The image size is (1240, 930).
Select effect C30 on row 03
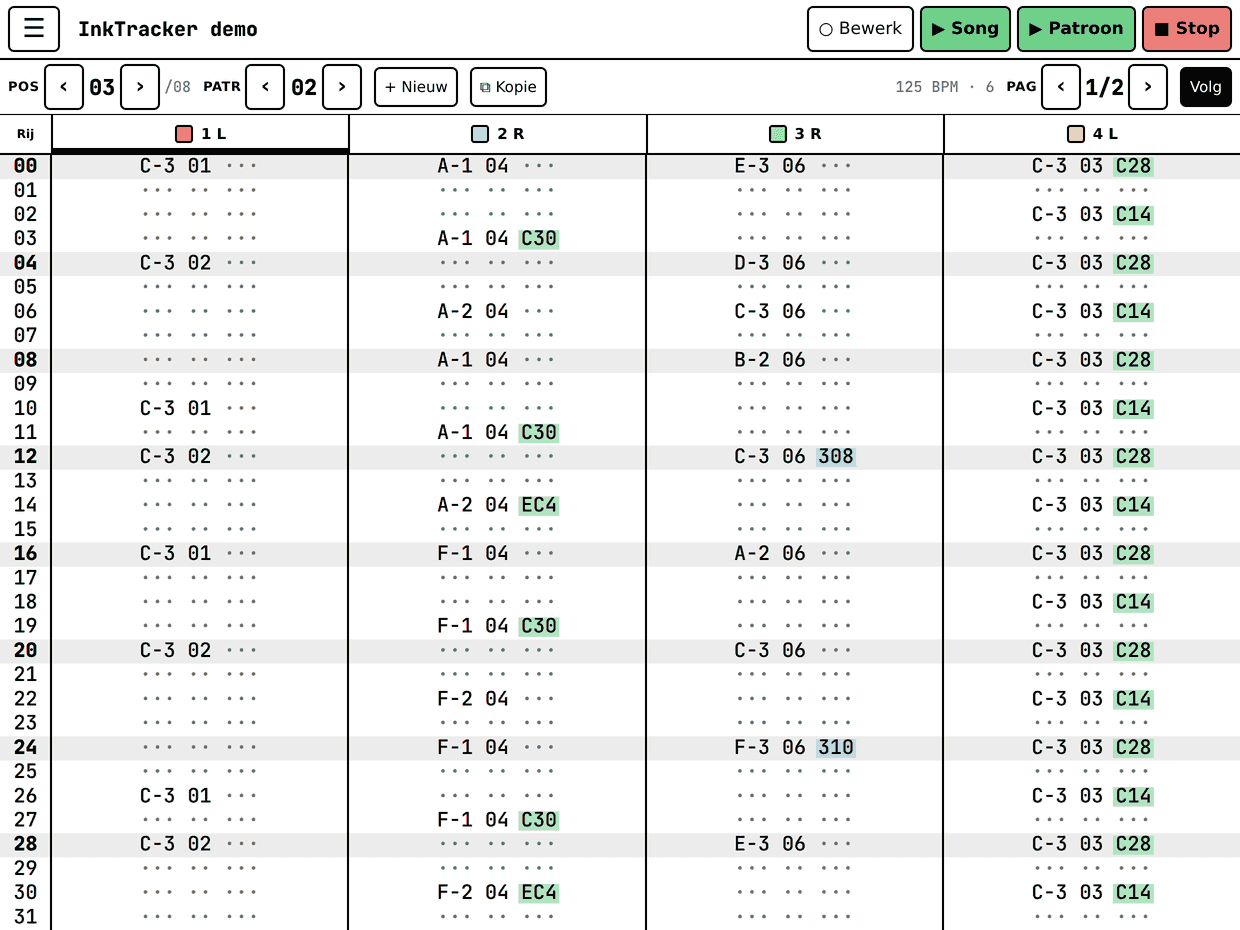539,239
